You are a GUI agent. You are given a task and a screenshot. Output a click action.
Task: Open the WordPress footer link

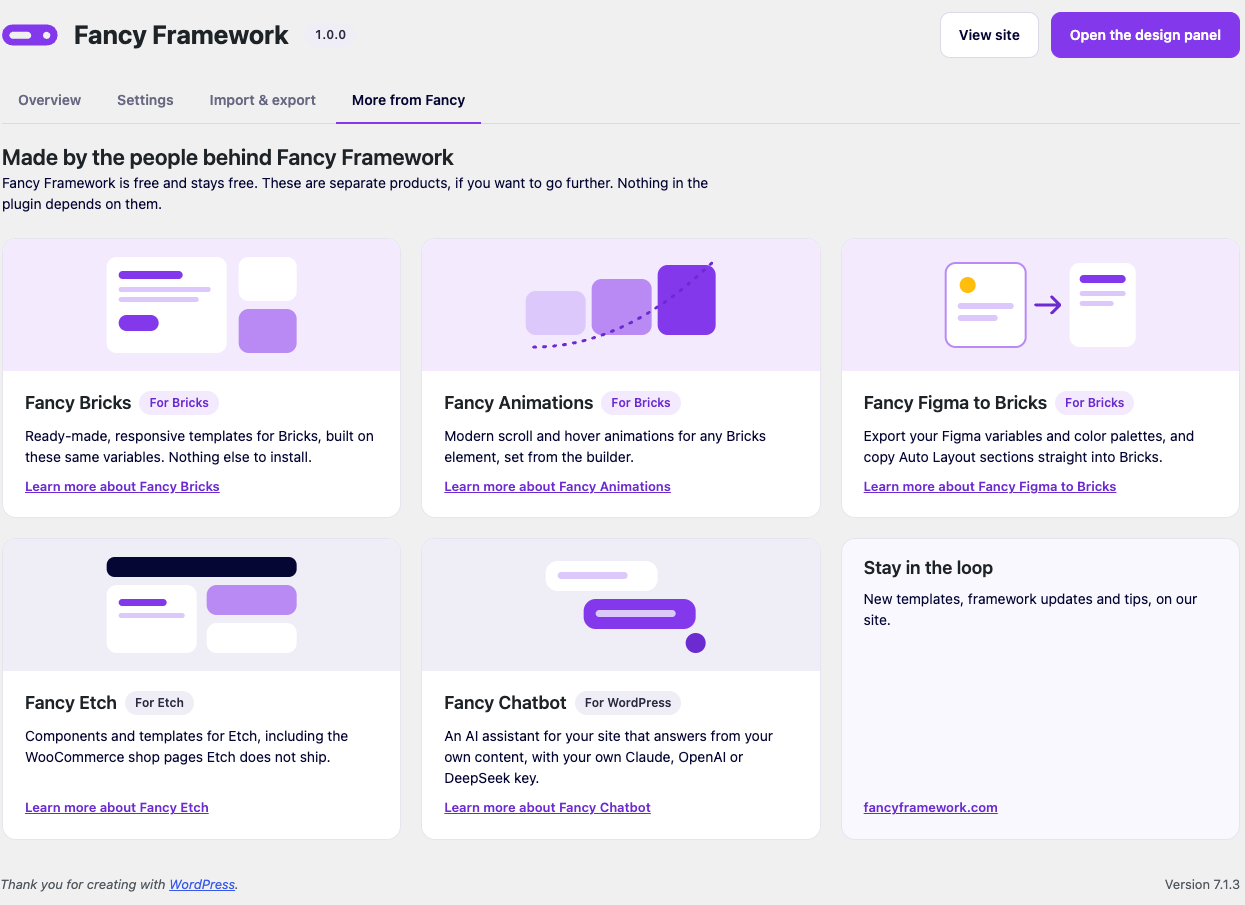pyautogui.click(x=202, y=885)
